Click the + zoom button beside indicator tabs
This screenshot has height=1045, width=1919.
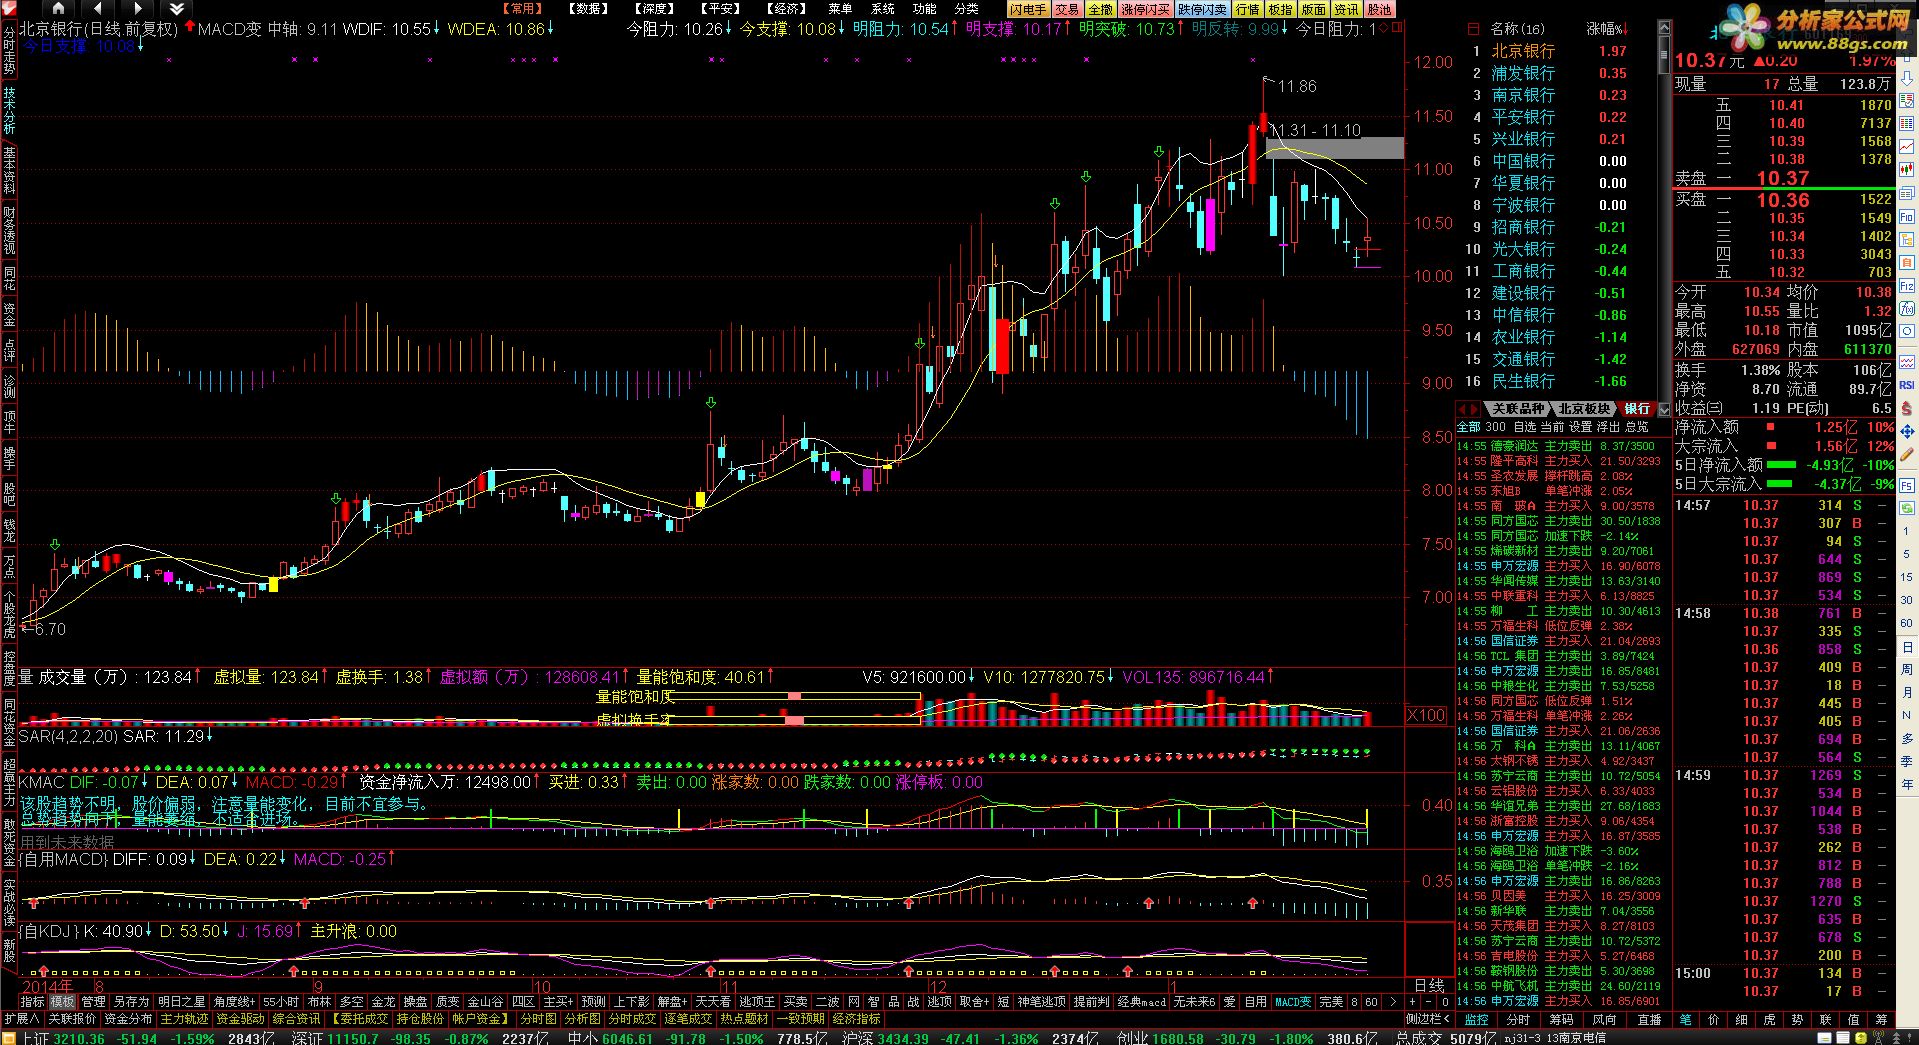click(1412, 1002)
